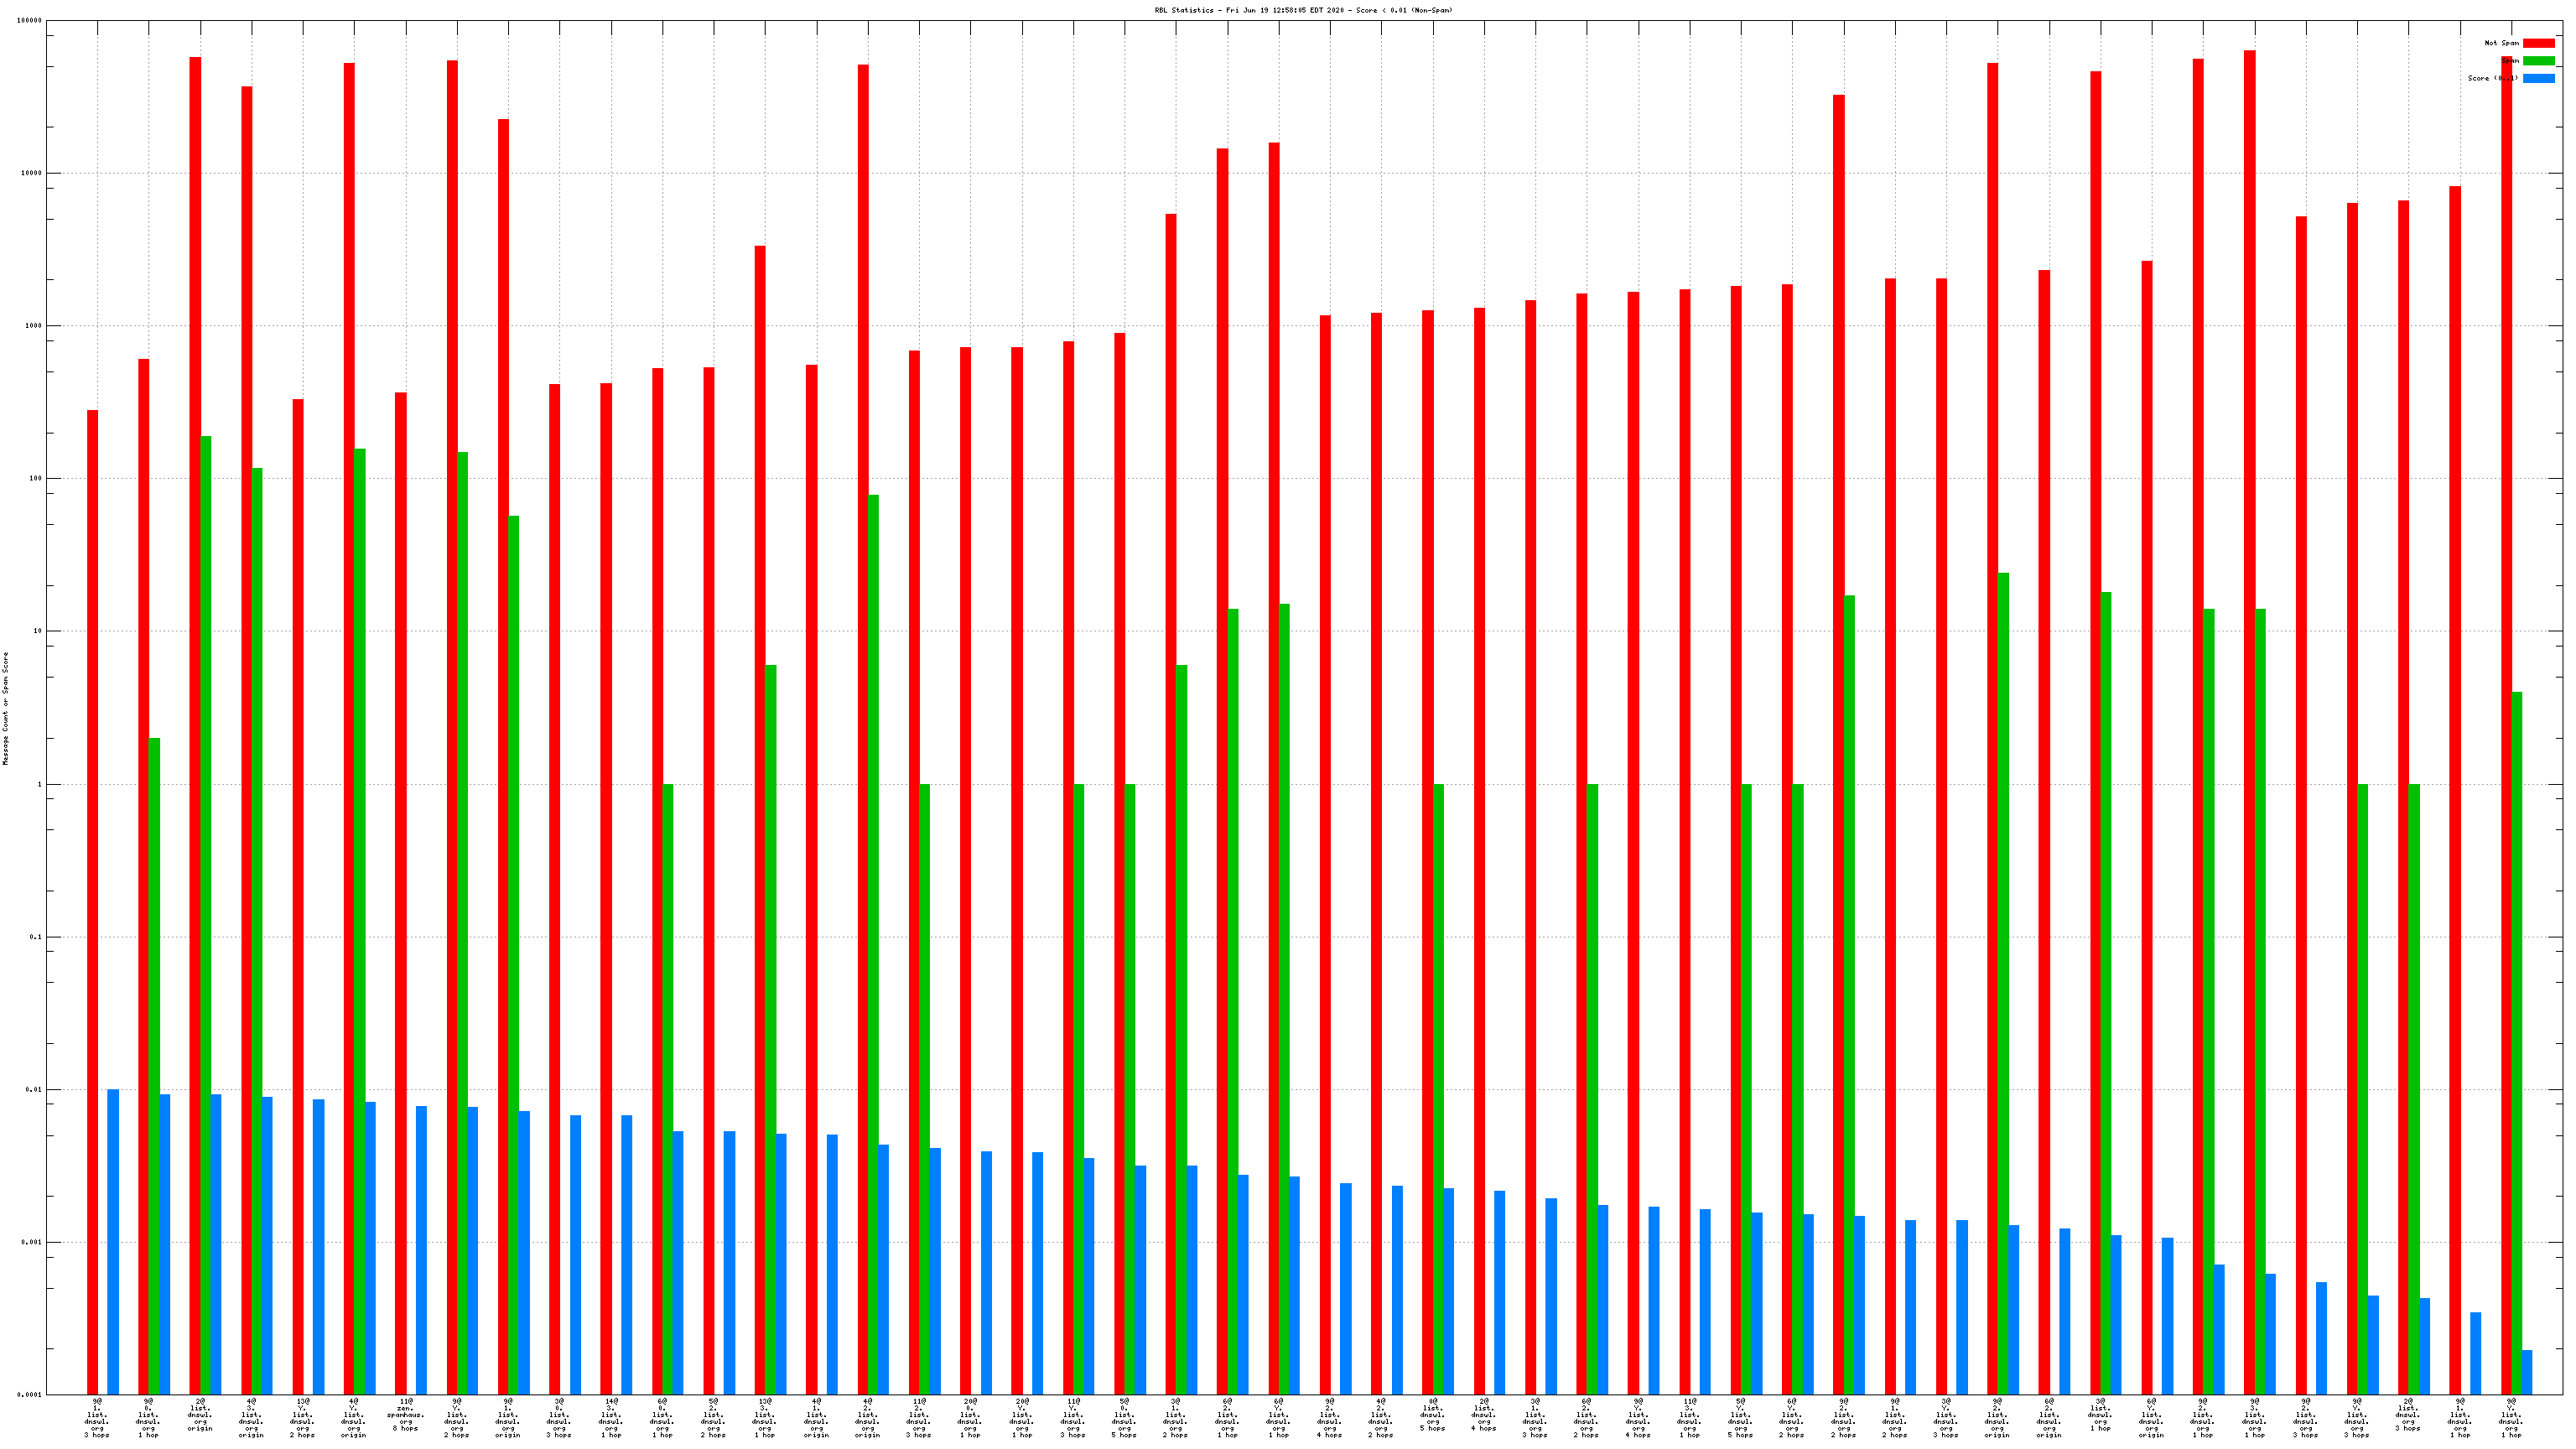The width and height of the screenshot is (2576, 1449).
Task: Click the leftmost red Not Spam bar
Action: (92, 900)
